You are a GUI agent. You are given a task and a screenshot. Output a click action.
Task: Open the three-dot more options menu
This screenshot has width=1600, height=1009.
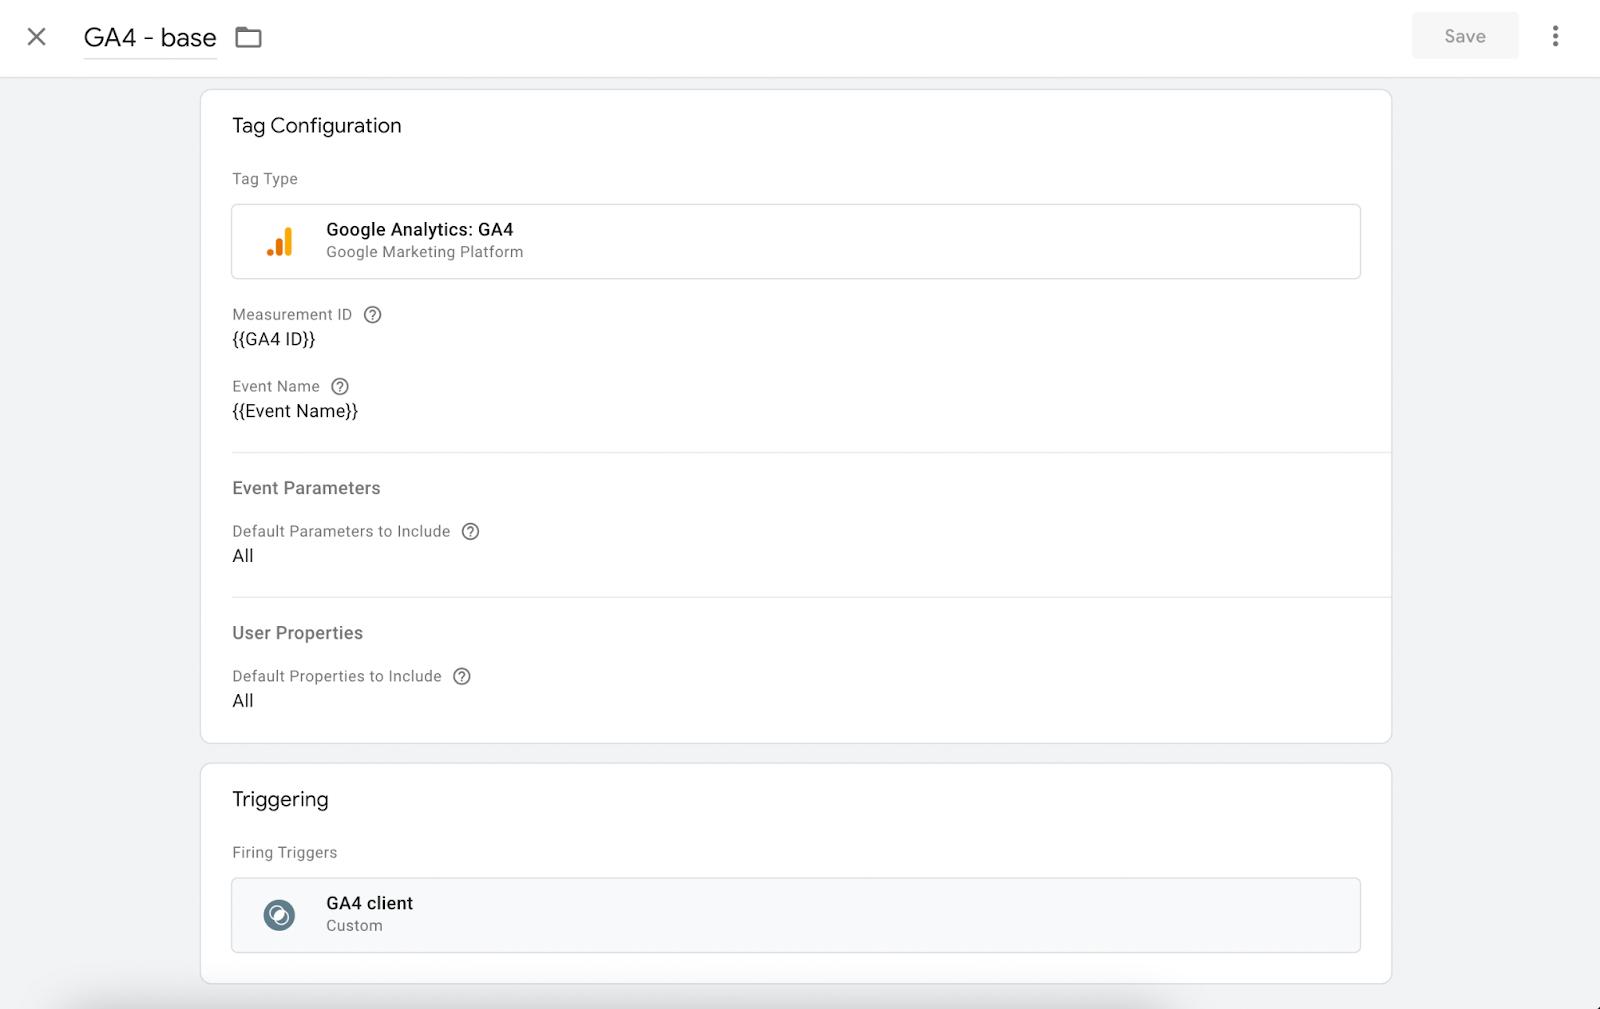(1555, 36)
